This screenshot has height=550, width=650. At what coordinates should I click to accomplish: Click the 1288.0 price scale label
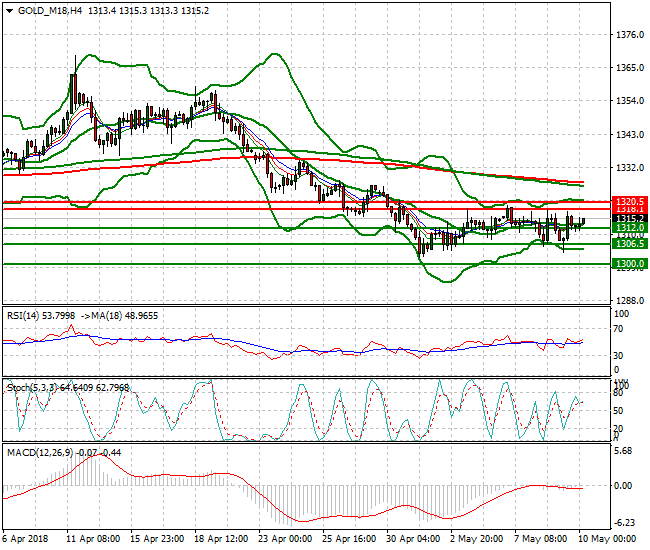(628, 300)
